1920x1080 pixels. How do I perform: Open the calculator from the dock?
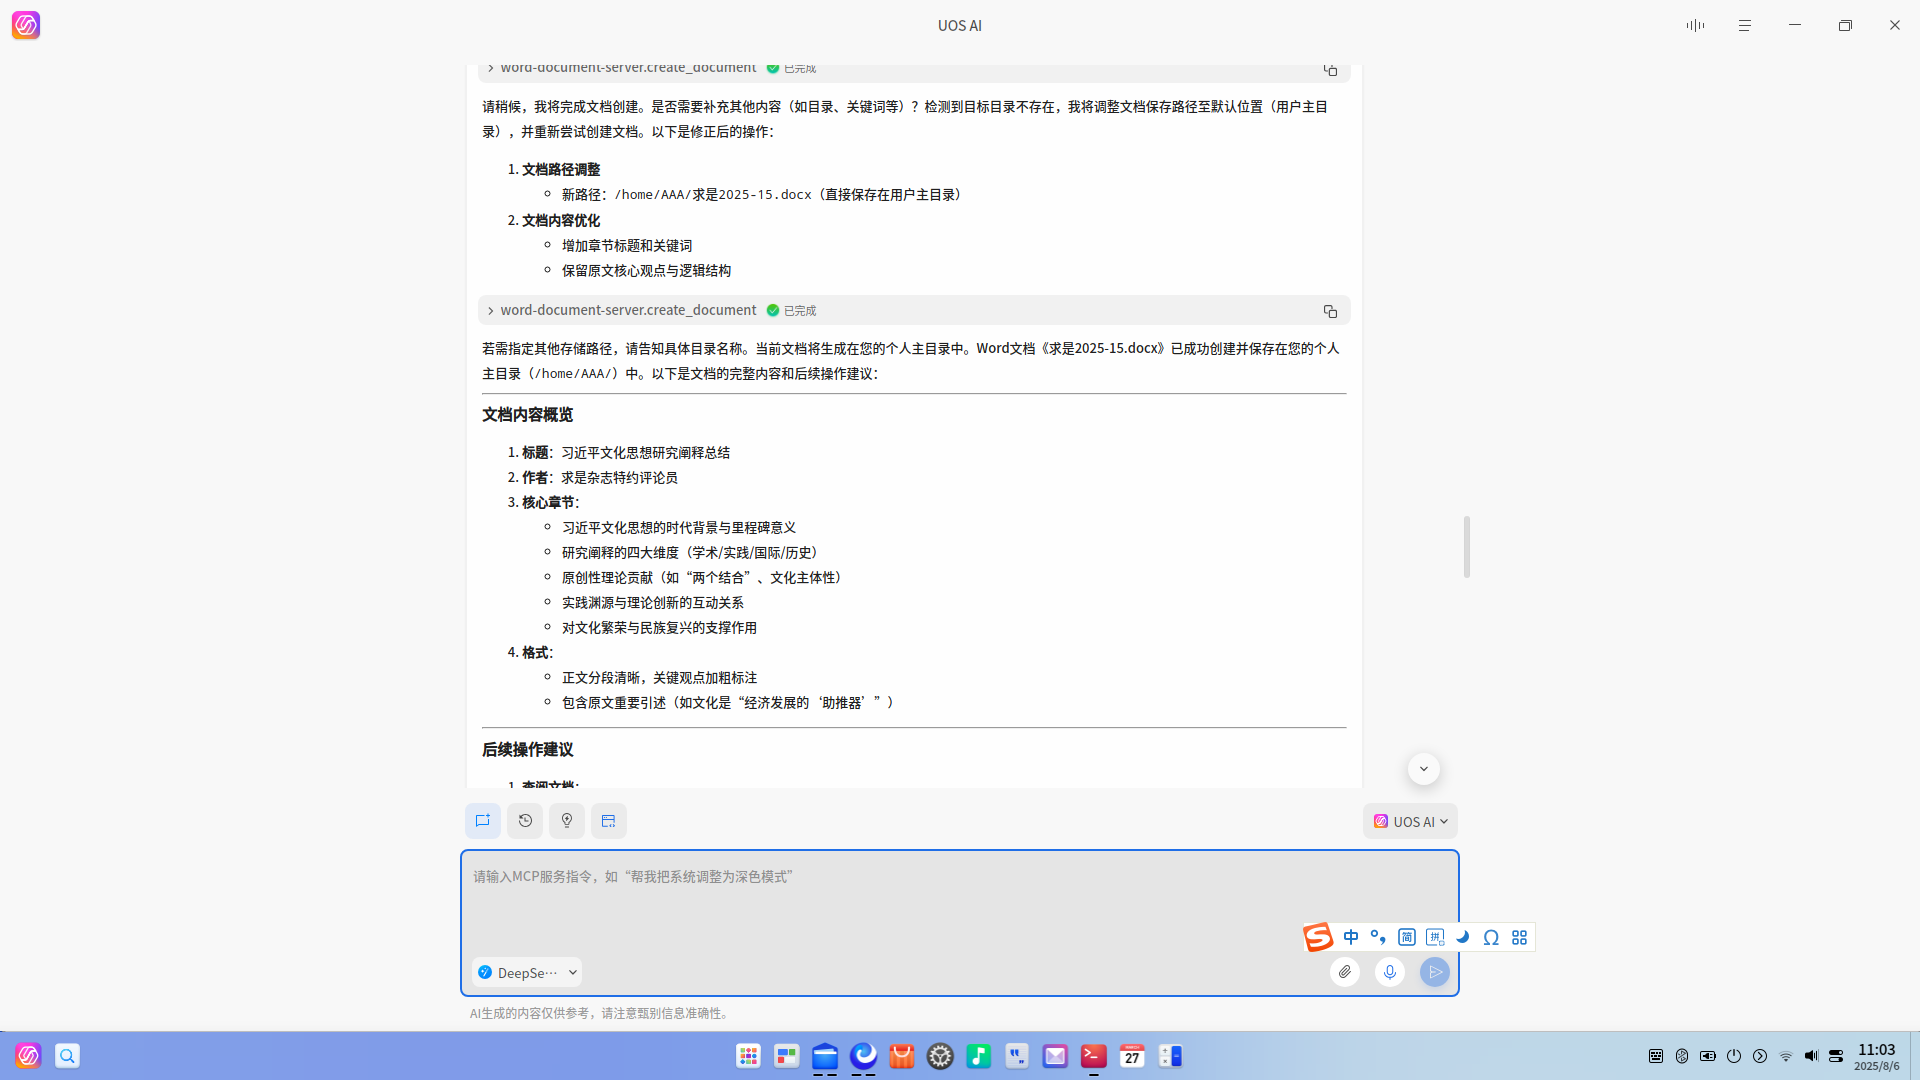(x=1171, y=1056)
